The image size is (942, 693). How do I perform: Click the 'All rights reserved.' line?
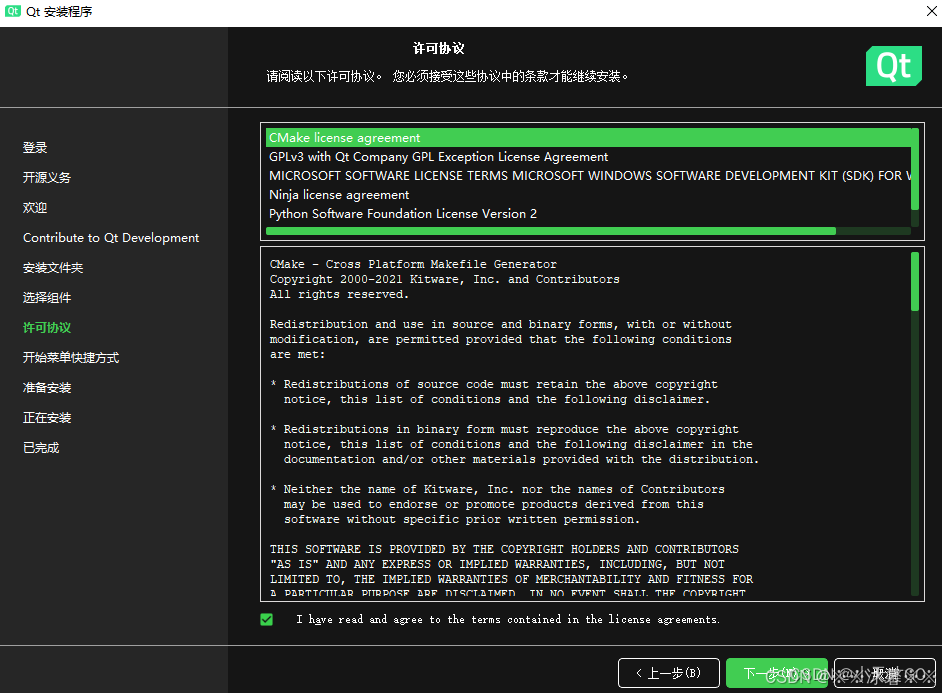click(x=339, y=294)
